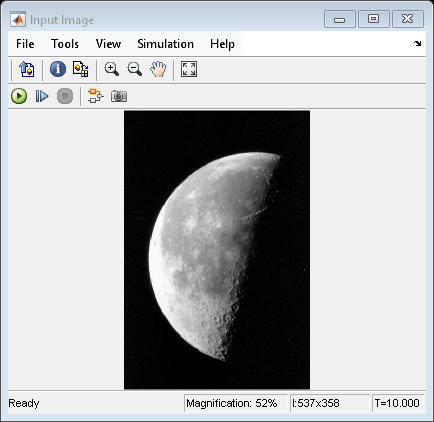434x422 pixels.
Task: Click the moon image in the viewer
Action: coord(217,250)
